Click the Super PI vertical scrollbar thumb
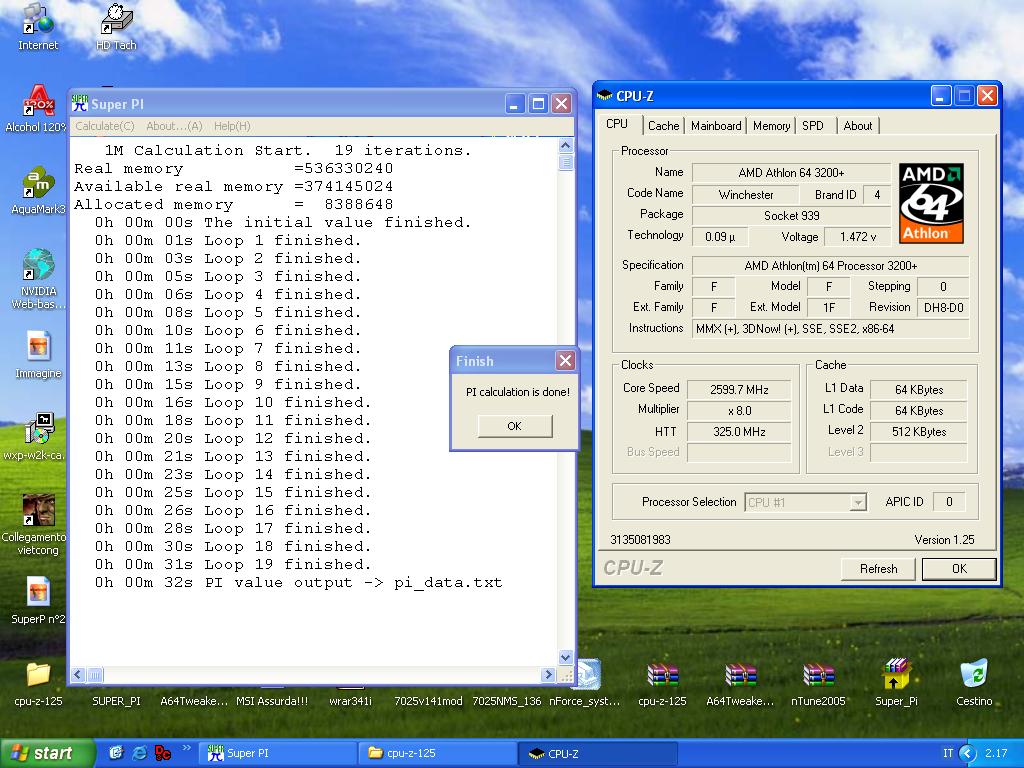The height and width of the screenshot is (768, 1024). [566, 162]
